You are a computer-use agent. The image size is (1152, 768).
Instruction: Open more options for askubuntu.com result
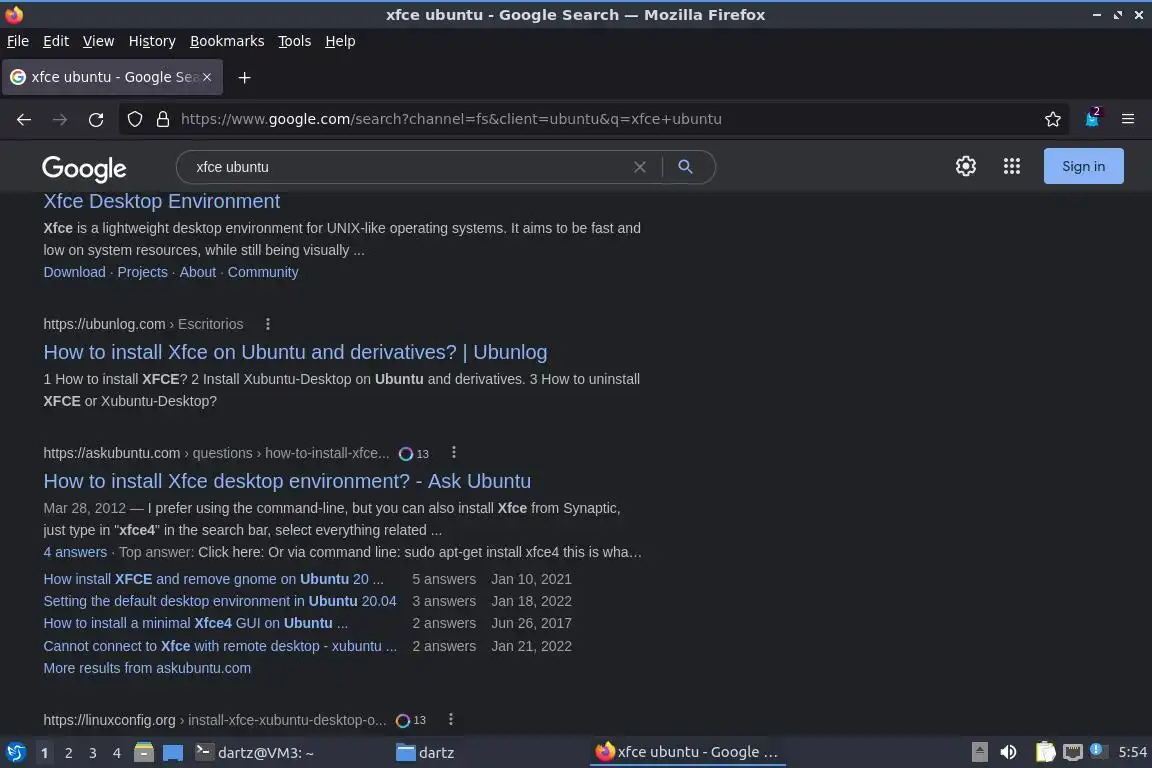[x=453, y=453]
